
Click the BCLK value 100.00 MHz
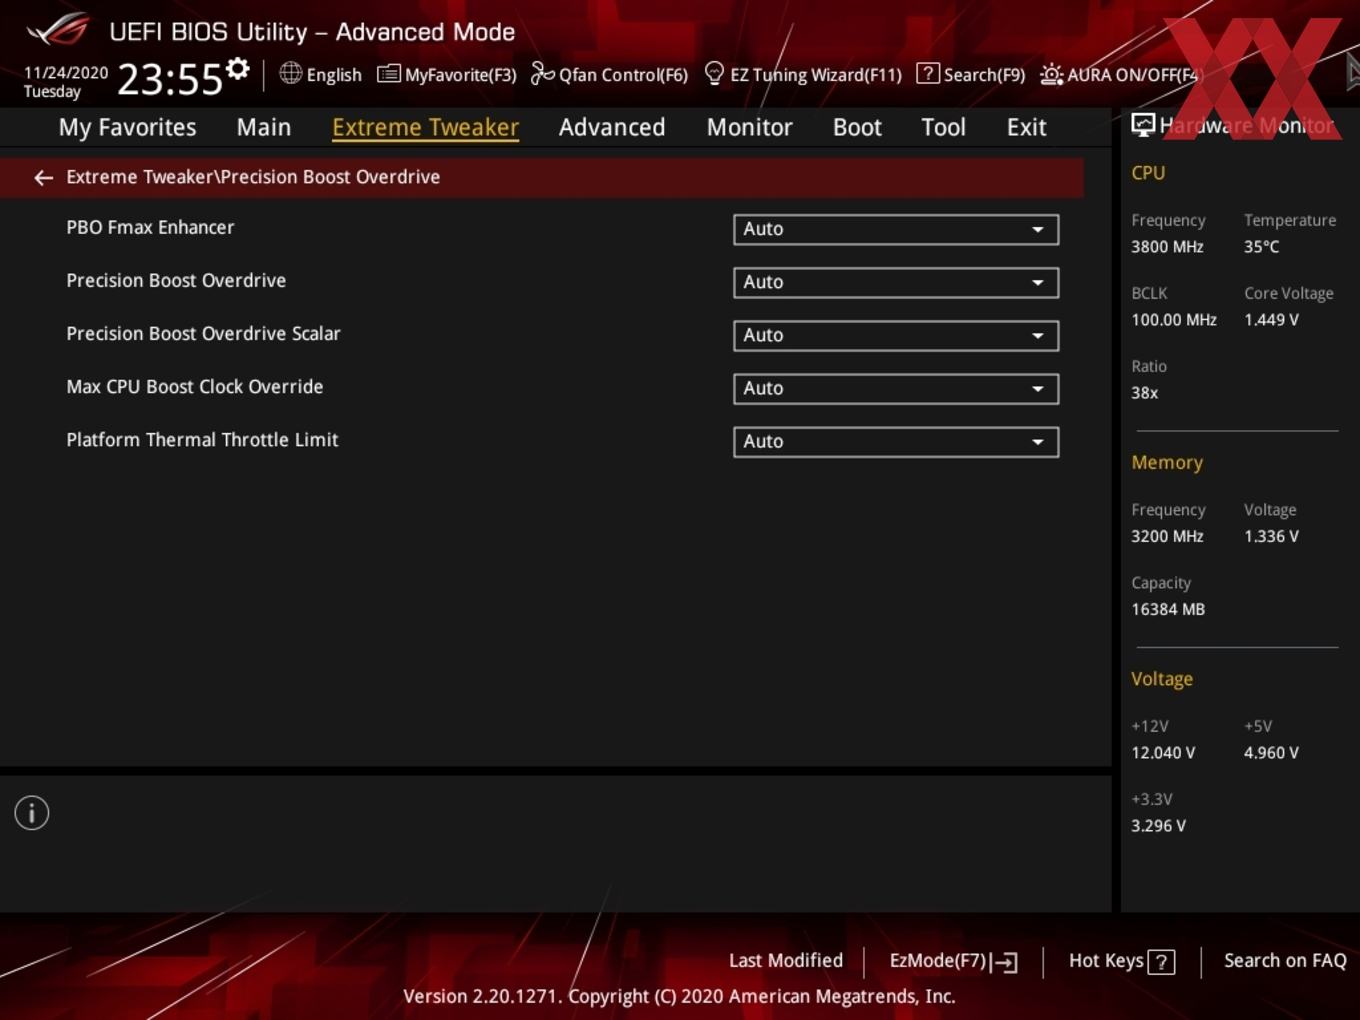(1174, 320)
